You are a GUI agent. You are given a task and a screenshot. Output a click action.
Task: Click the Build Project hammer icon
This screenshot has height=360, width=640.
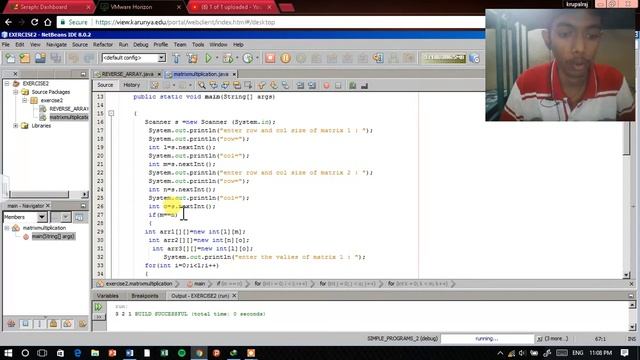tap(176, 58)
